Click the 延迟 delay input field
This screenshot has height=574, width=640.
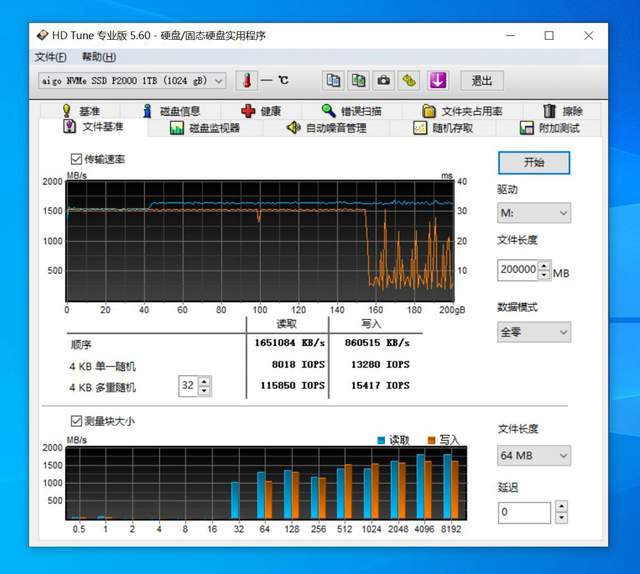coord(524,512)
